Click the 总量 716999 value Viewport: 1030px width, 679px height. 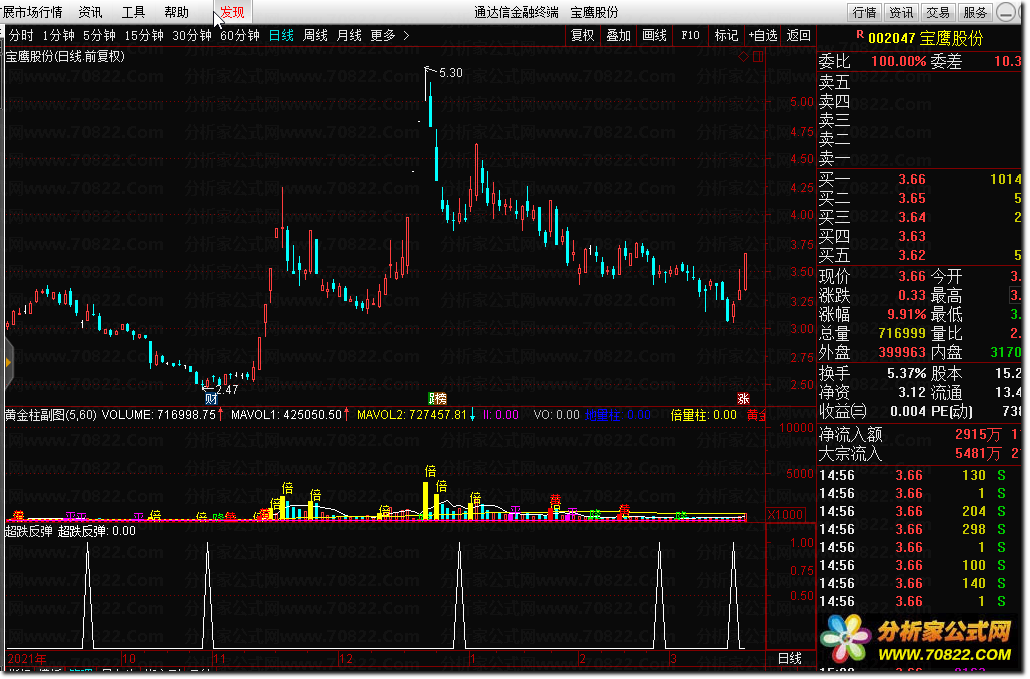click(x=902, y=334)
